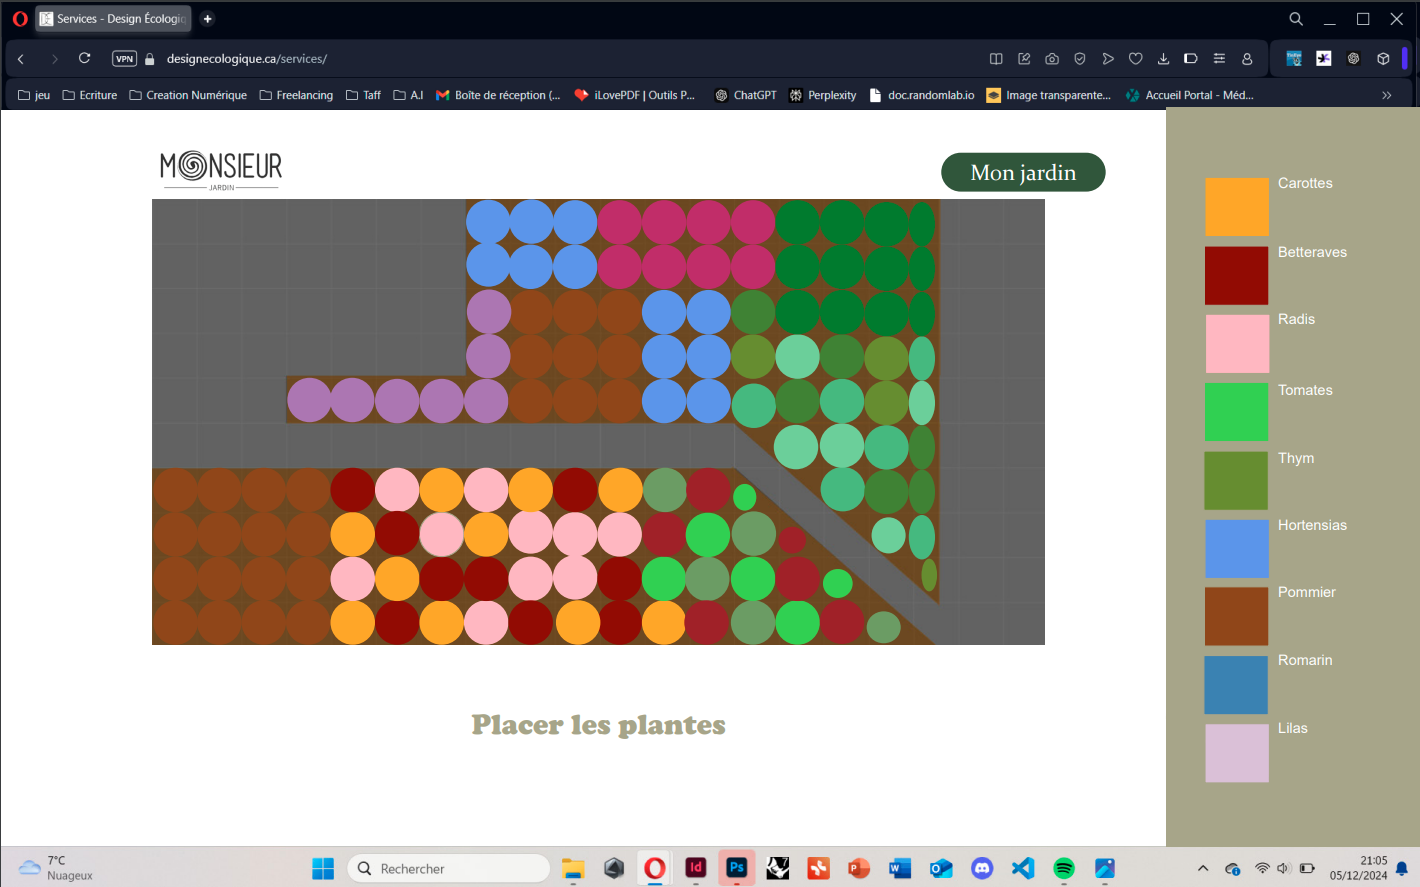Click the Mon jardin button

(1023, 172)
